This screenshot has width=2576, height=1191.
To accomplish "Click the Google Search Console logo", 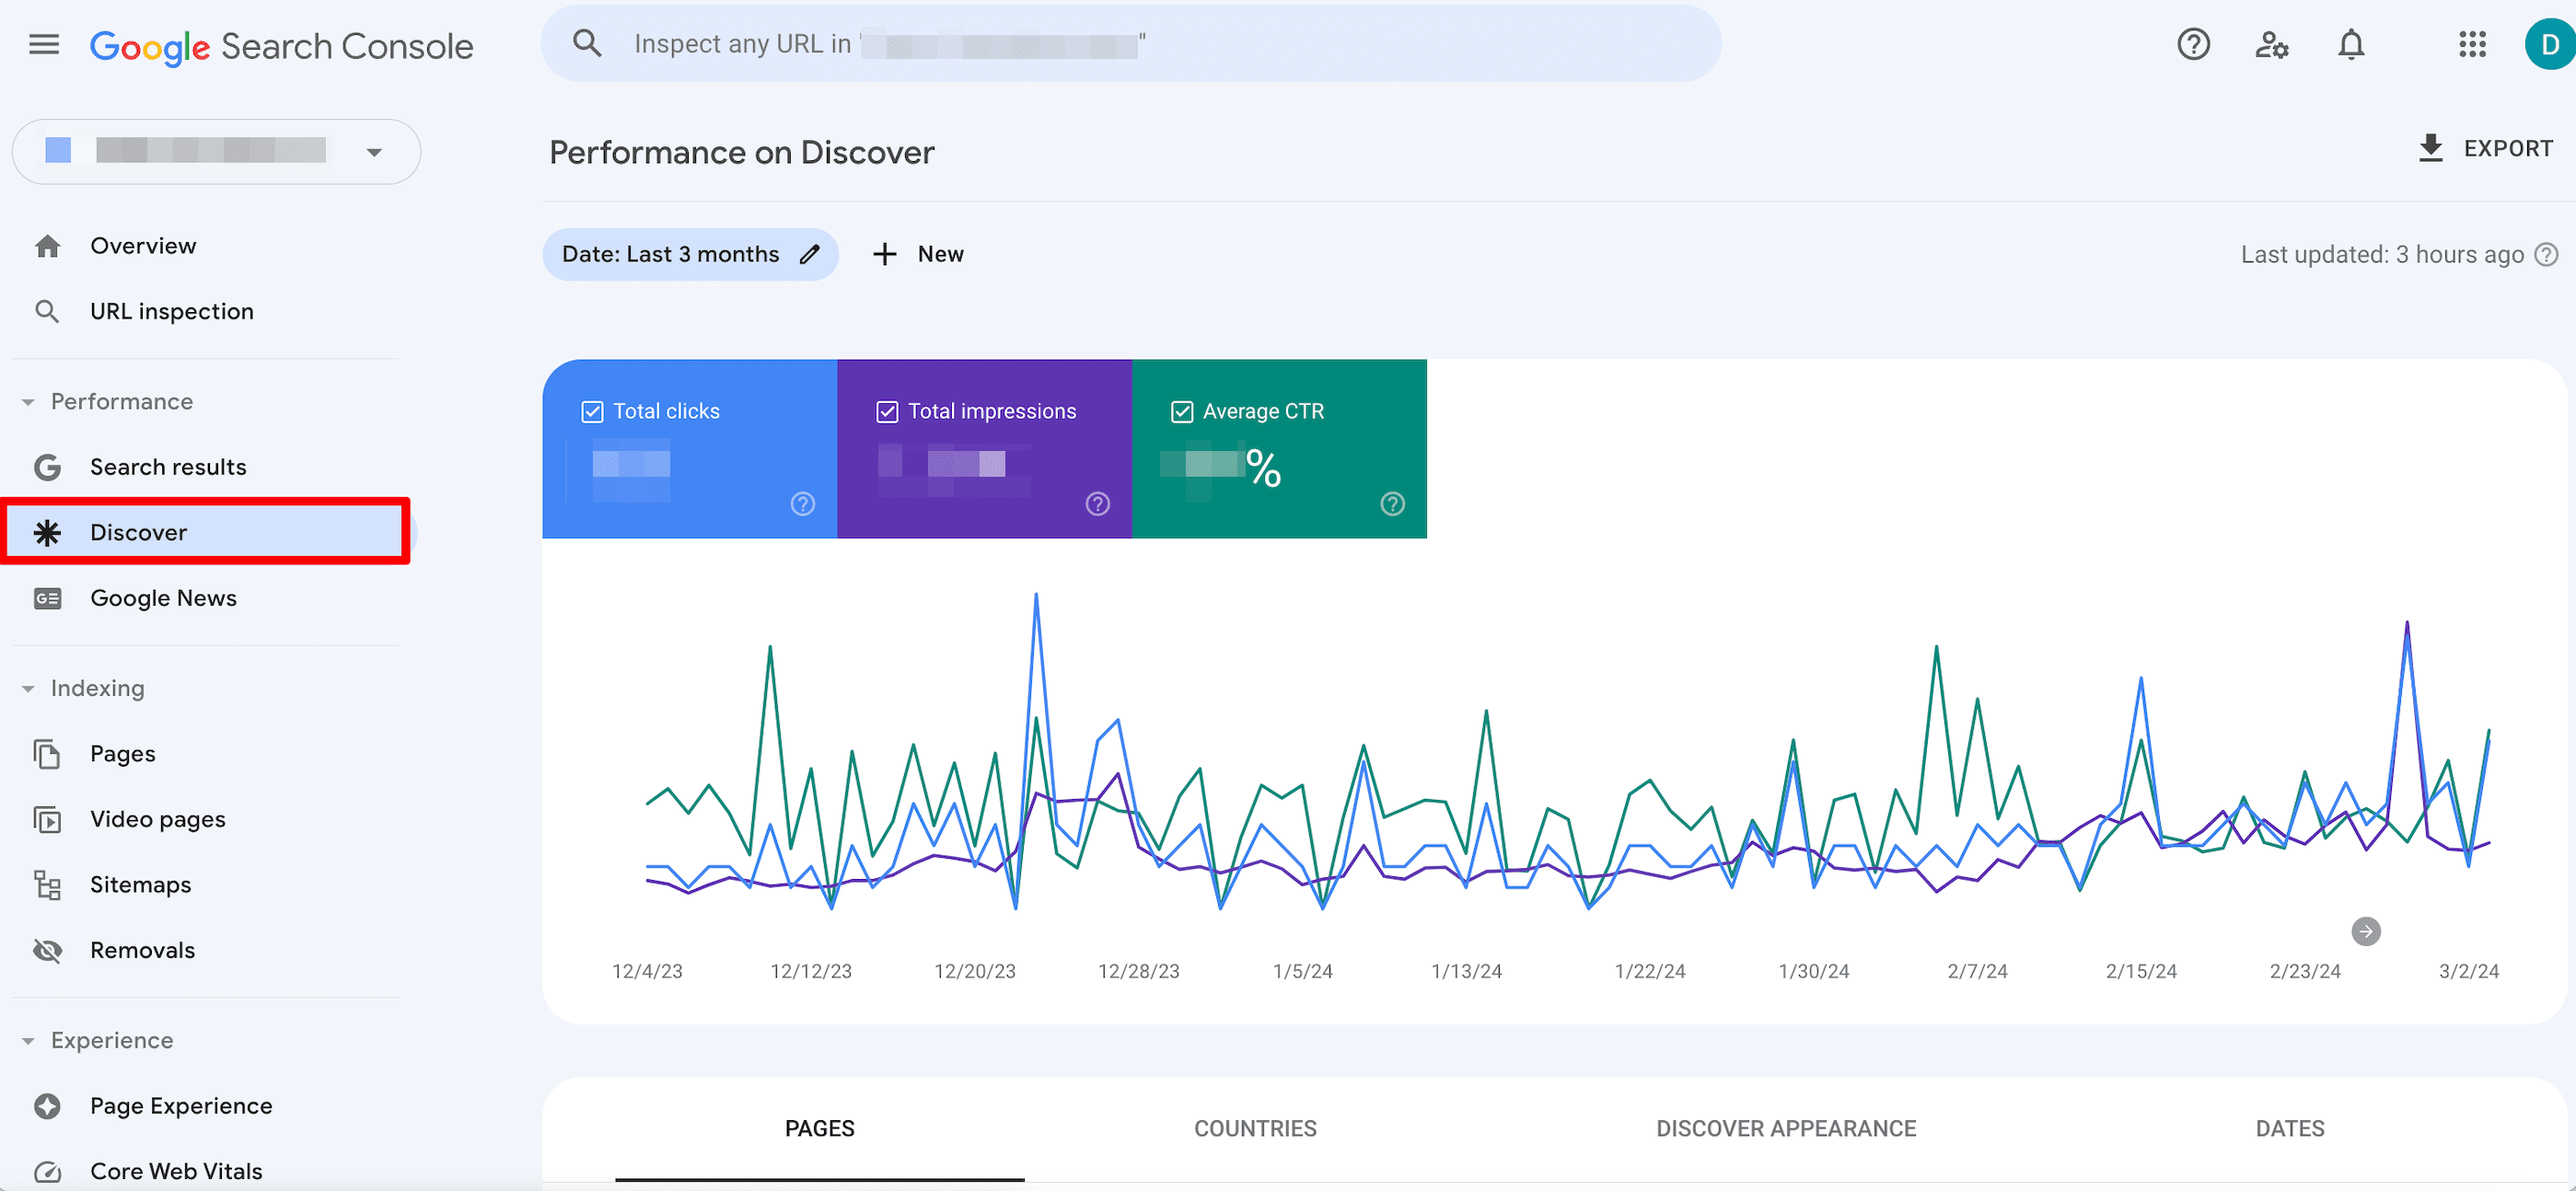I will pyautogui.click(x=281, y=46).
